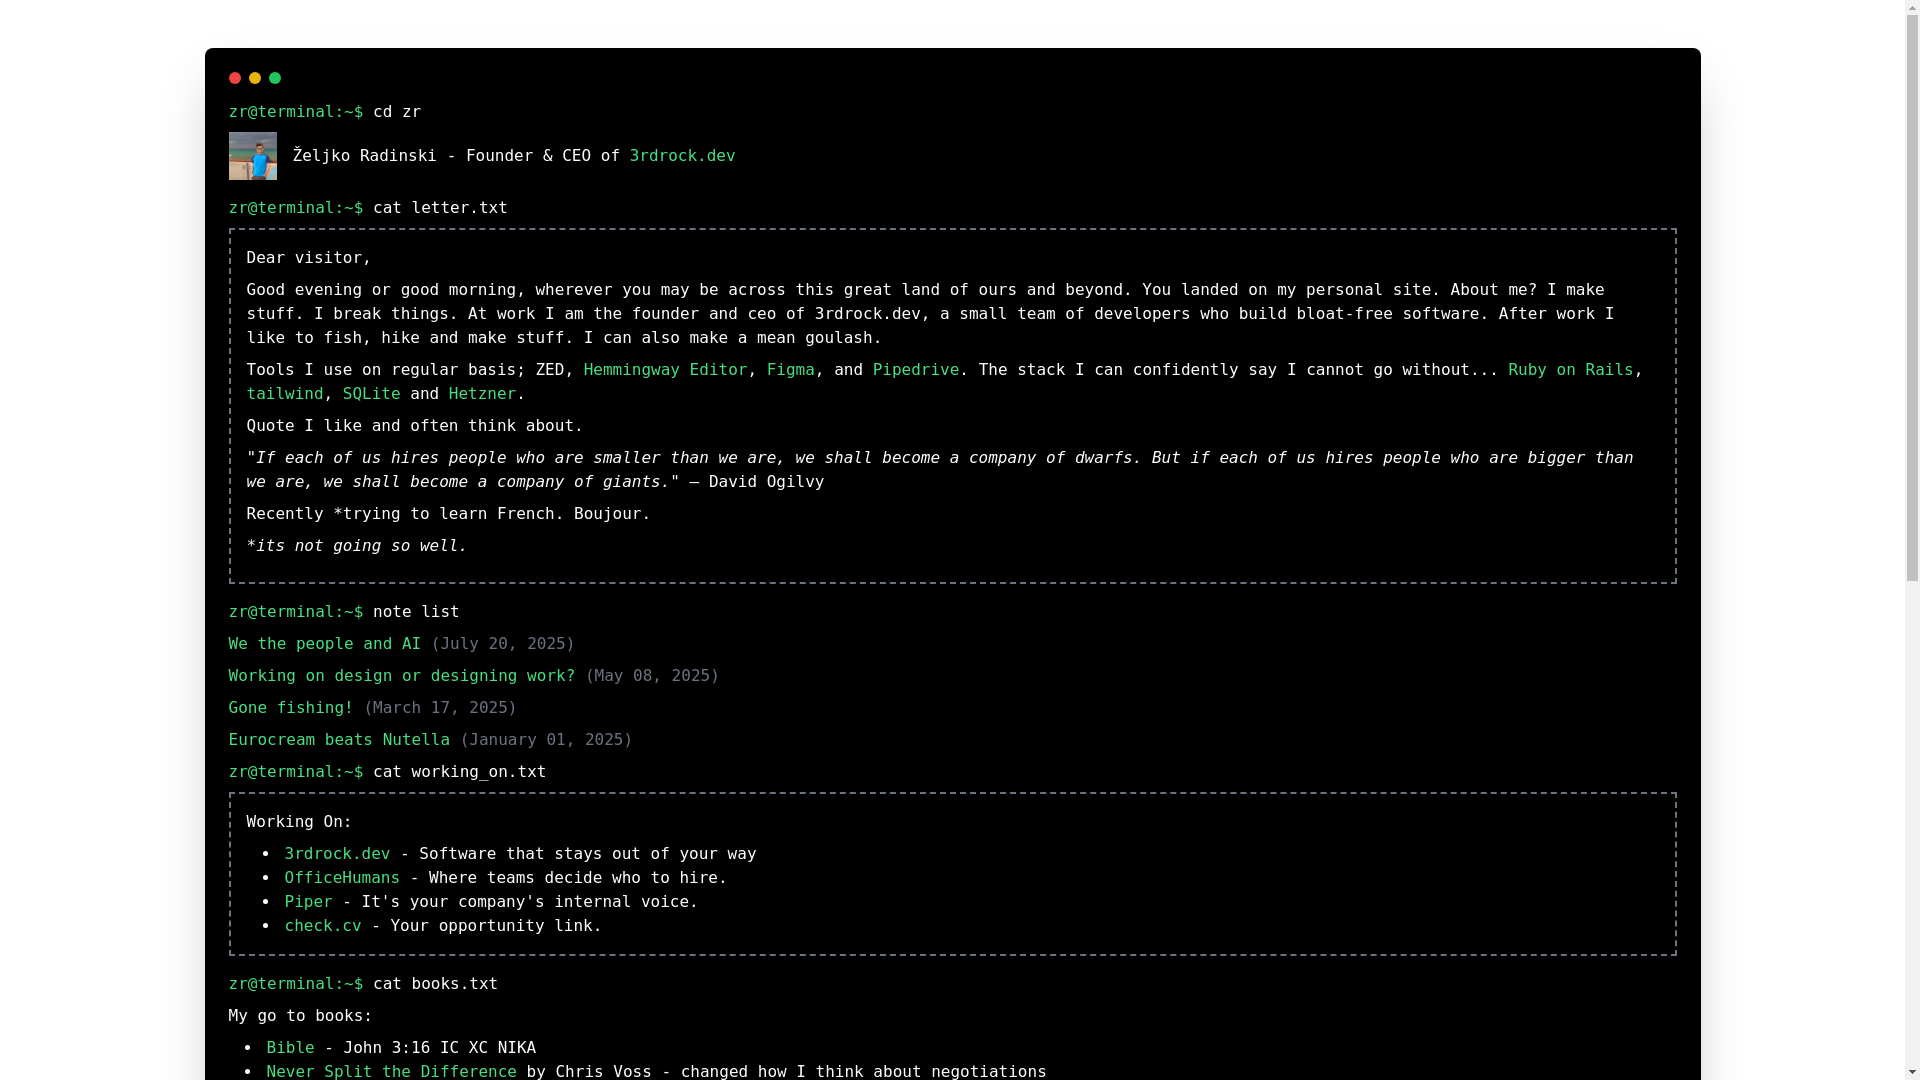Open the Ruby on Rails link
The image size is (1920, 1080).
1570,370
